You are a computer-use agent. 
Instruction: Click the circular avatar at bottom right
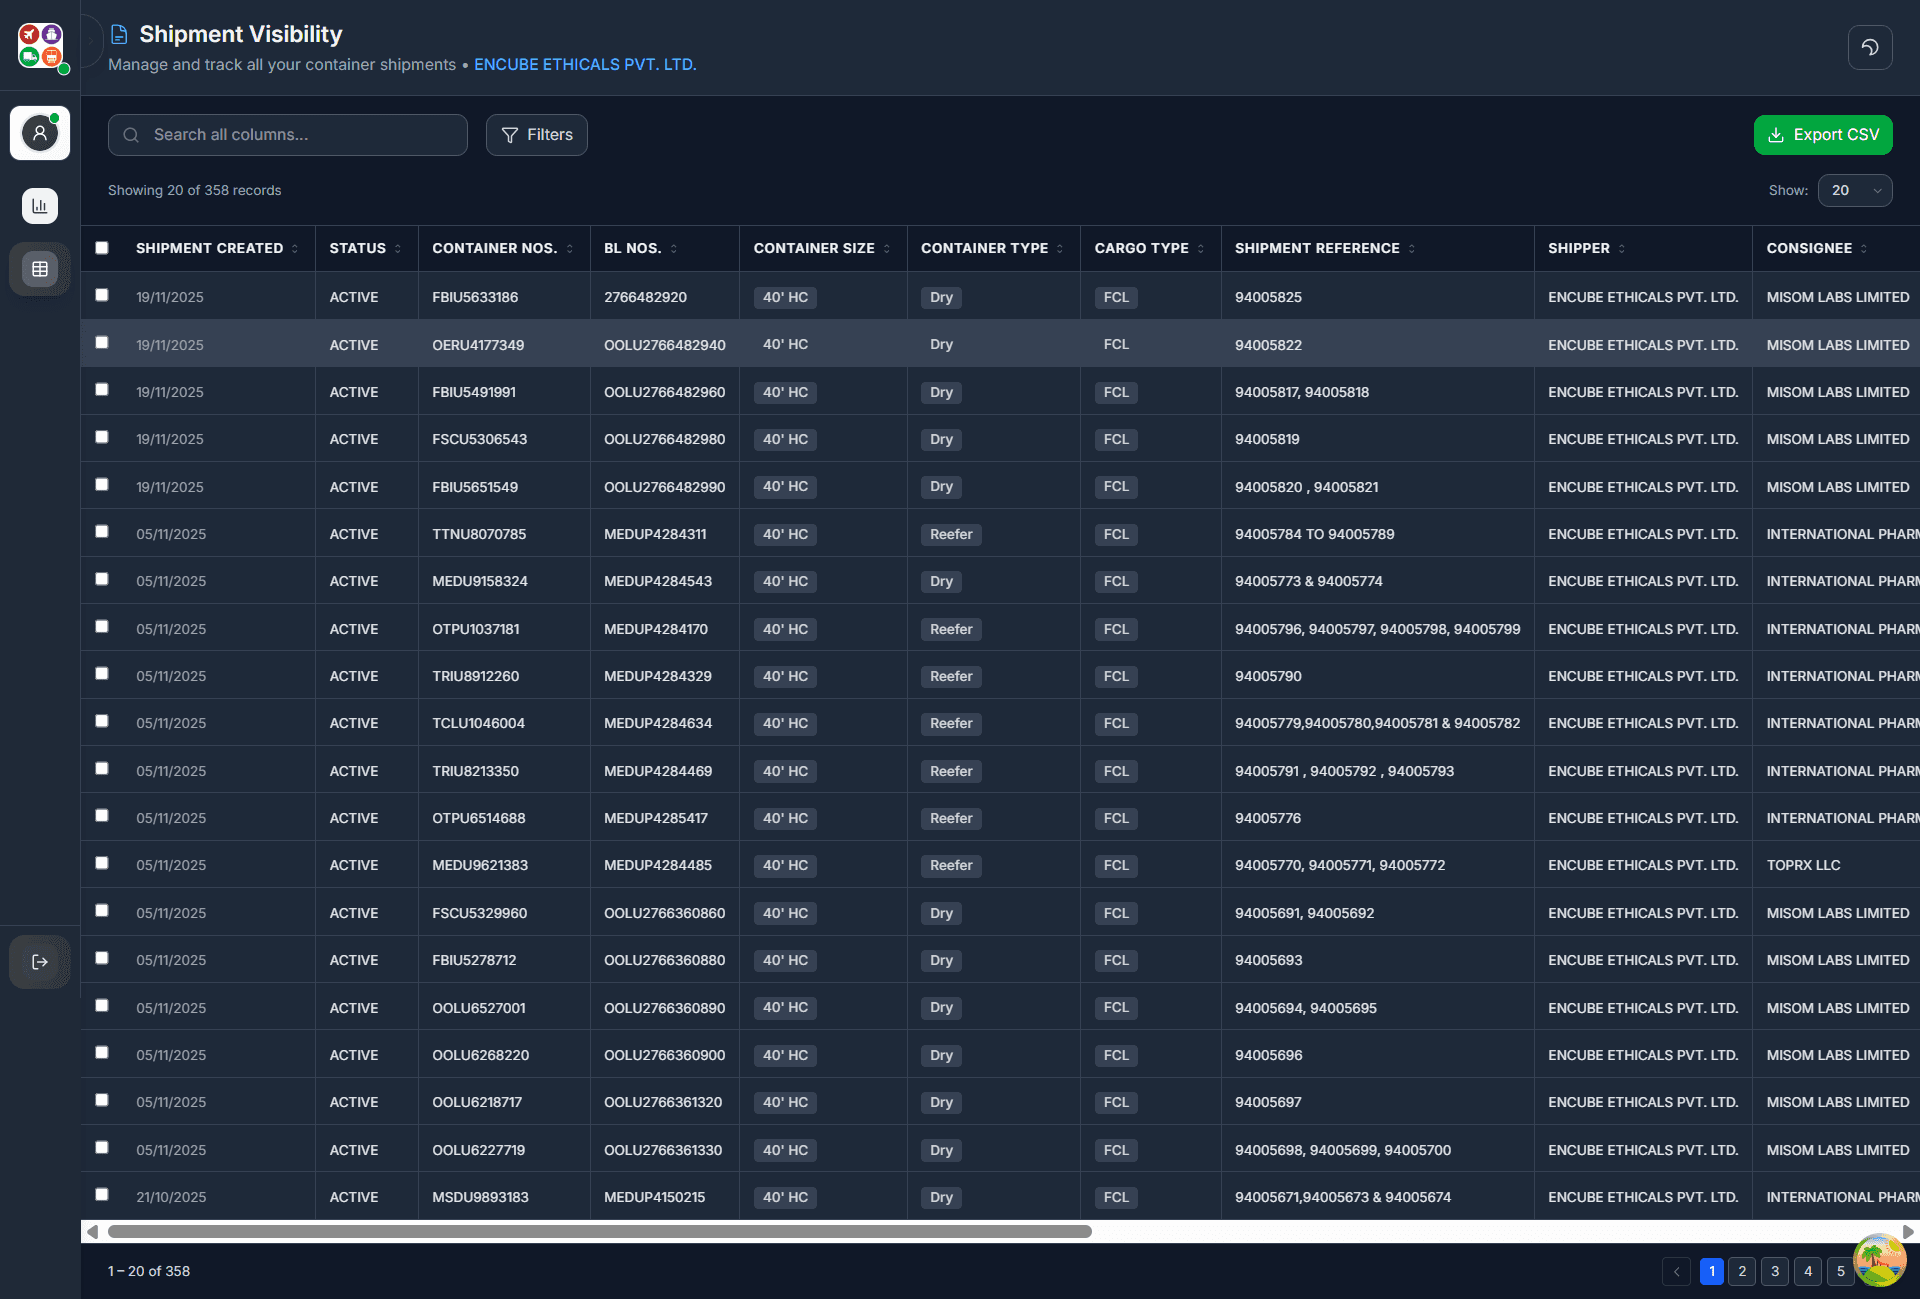pos(1879,1259)
